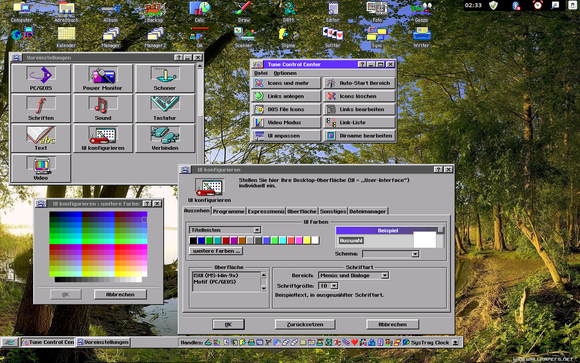The height and width of the screenshot is (363, 580).
Task: Launch the Backup desktop icon
Action: 155,12
